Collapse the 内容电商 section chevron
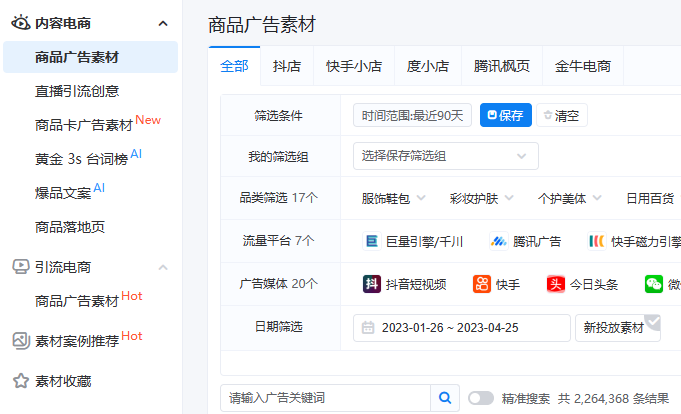Screen dimensions: 681x414 pyautogui.click(x=163, y=23)
